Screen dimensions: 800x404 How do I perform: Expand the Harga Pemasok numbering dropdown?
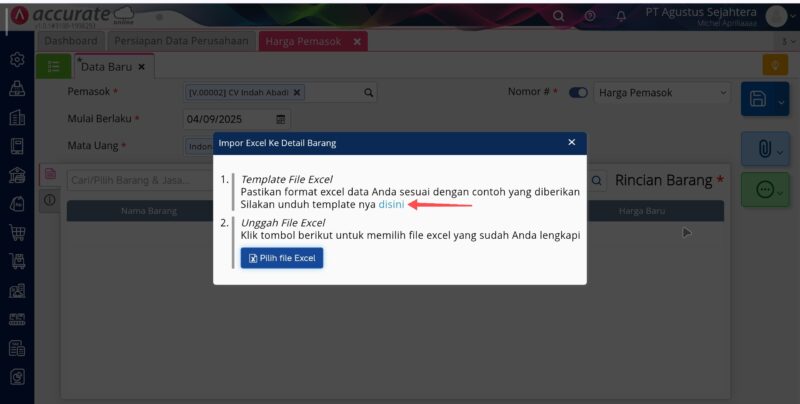(x=662, y=93)
